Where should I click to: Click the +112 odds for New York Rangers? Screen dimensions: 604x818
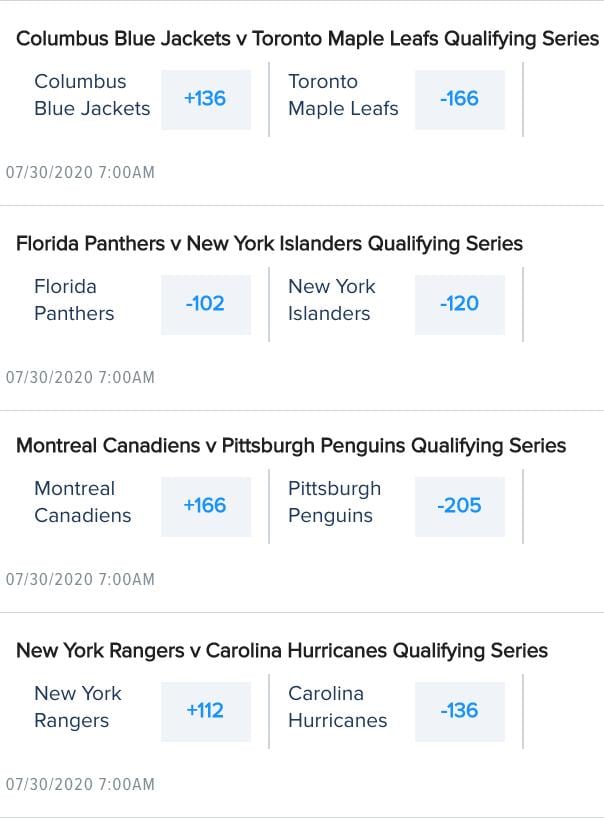(x=206, y=711)
